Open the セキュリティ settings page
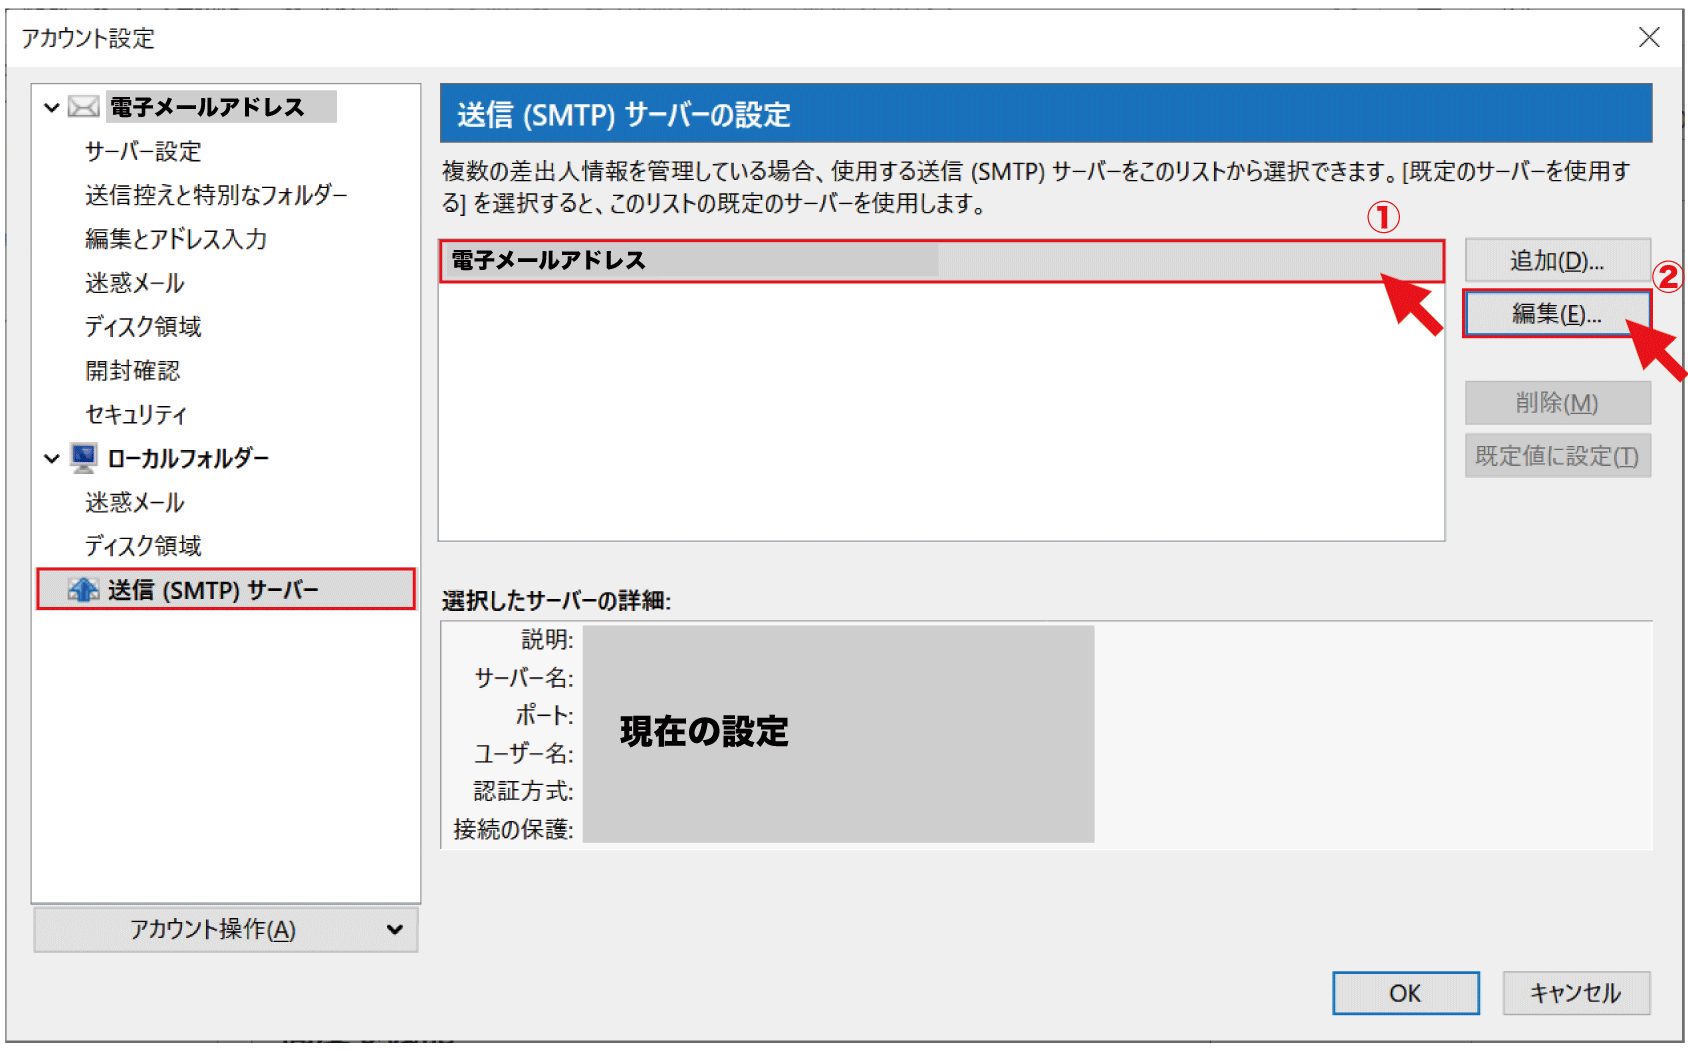This screenshot has height=1051, width=1688. (136, 415)
